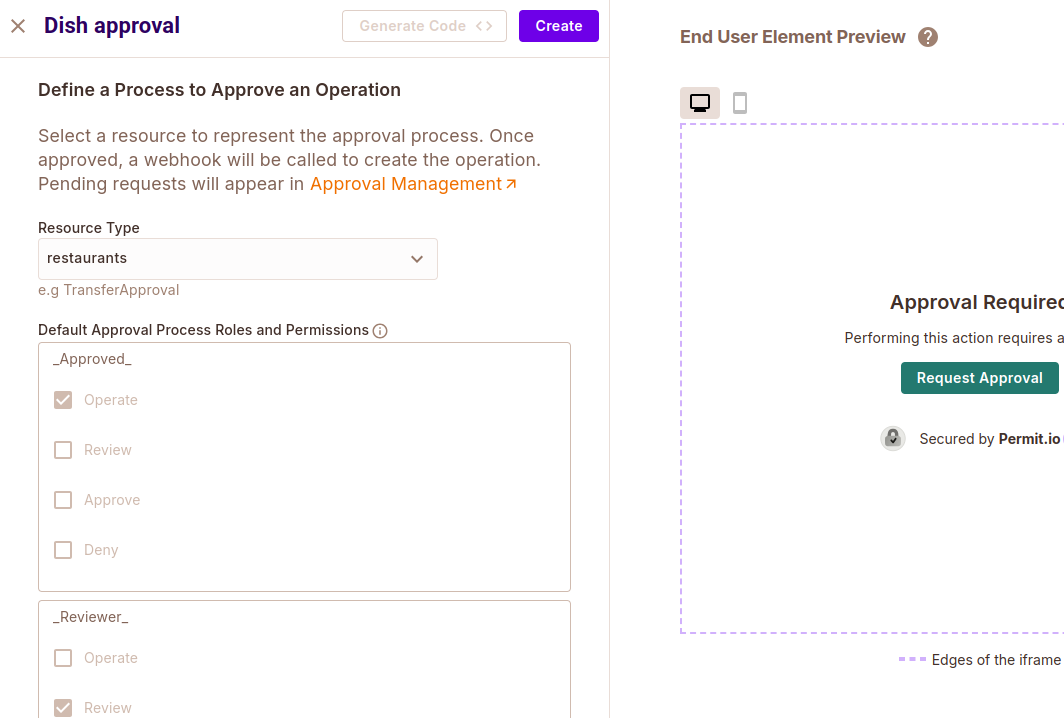The image size is (1064, 718).
Task: Click the Dish approval title
Action: 112,26
